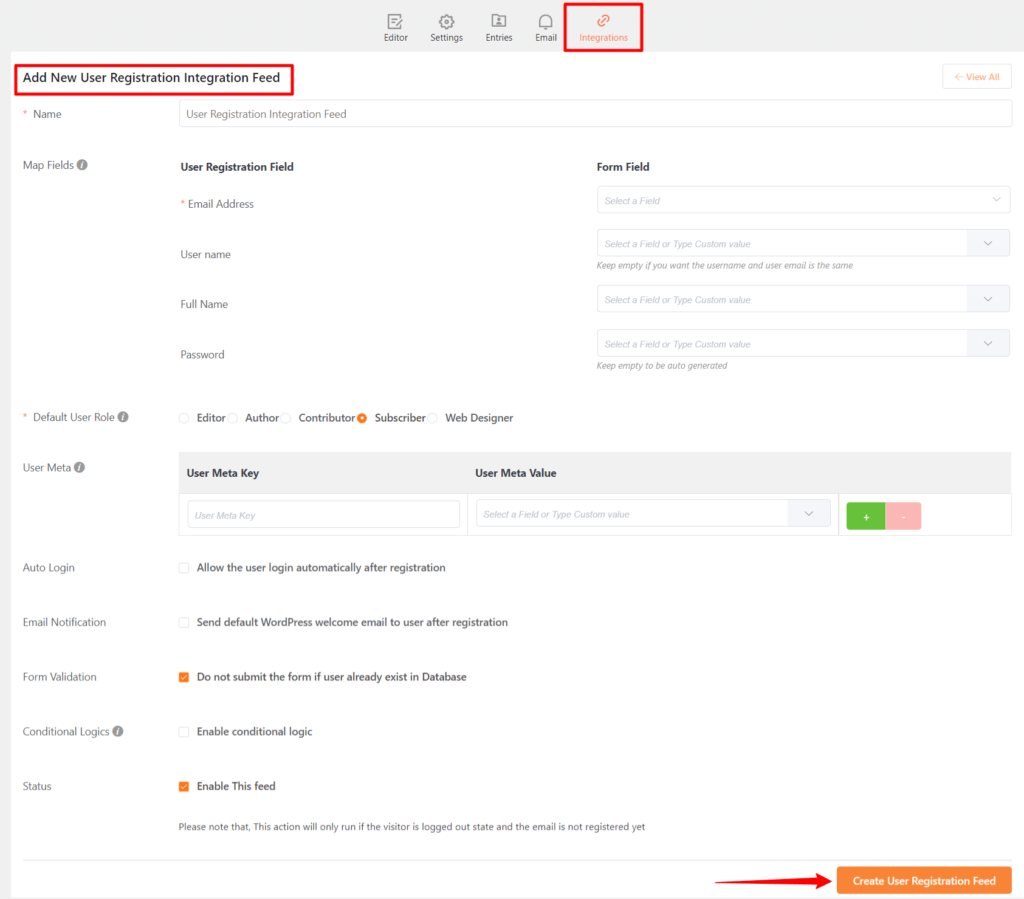Open the Conditional Logics info icon

tap(118, 731)
